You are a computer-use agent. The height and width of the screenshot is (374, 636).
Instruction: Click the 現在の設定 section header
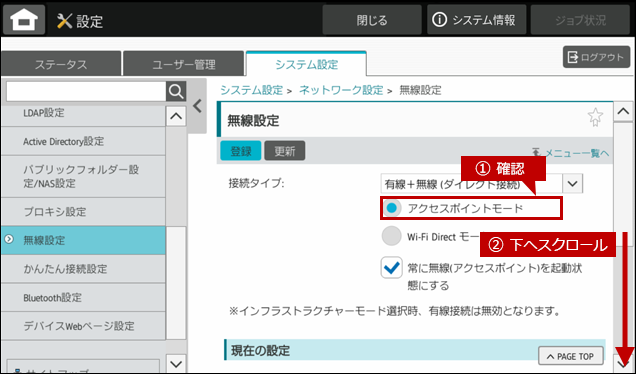(x=415, y=350)
